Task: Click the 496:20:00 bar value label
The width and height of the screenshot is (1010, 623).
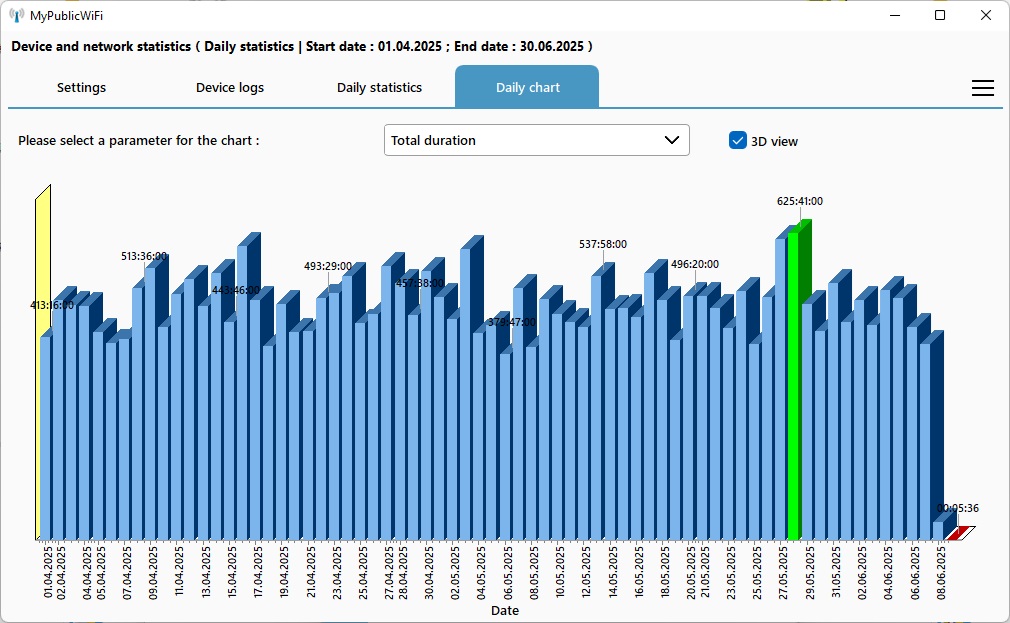Action: 695,264
